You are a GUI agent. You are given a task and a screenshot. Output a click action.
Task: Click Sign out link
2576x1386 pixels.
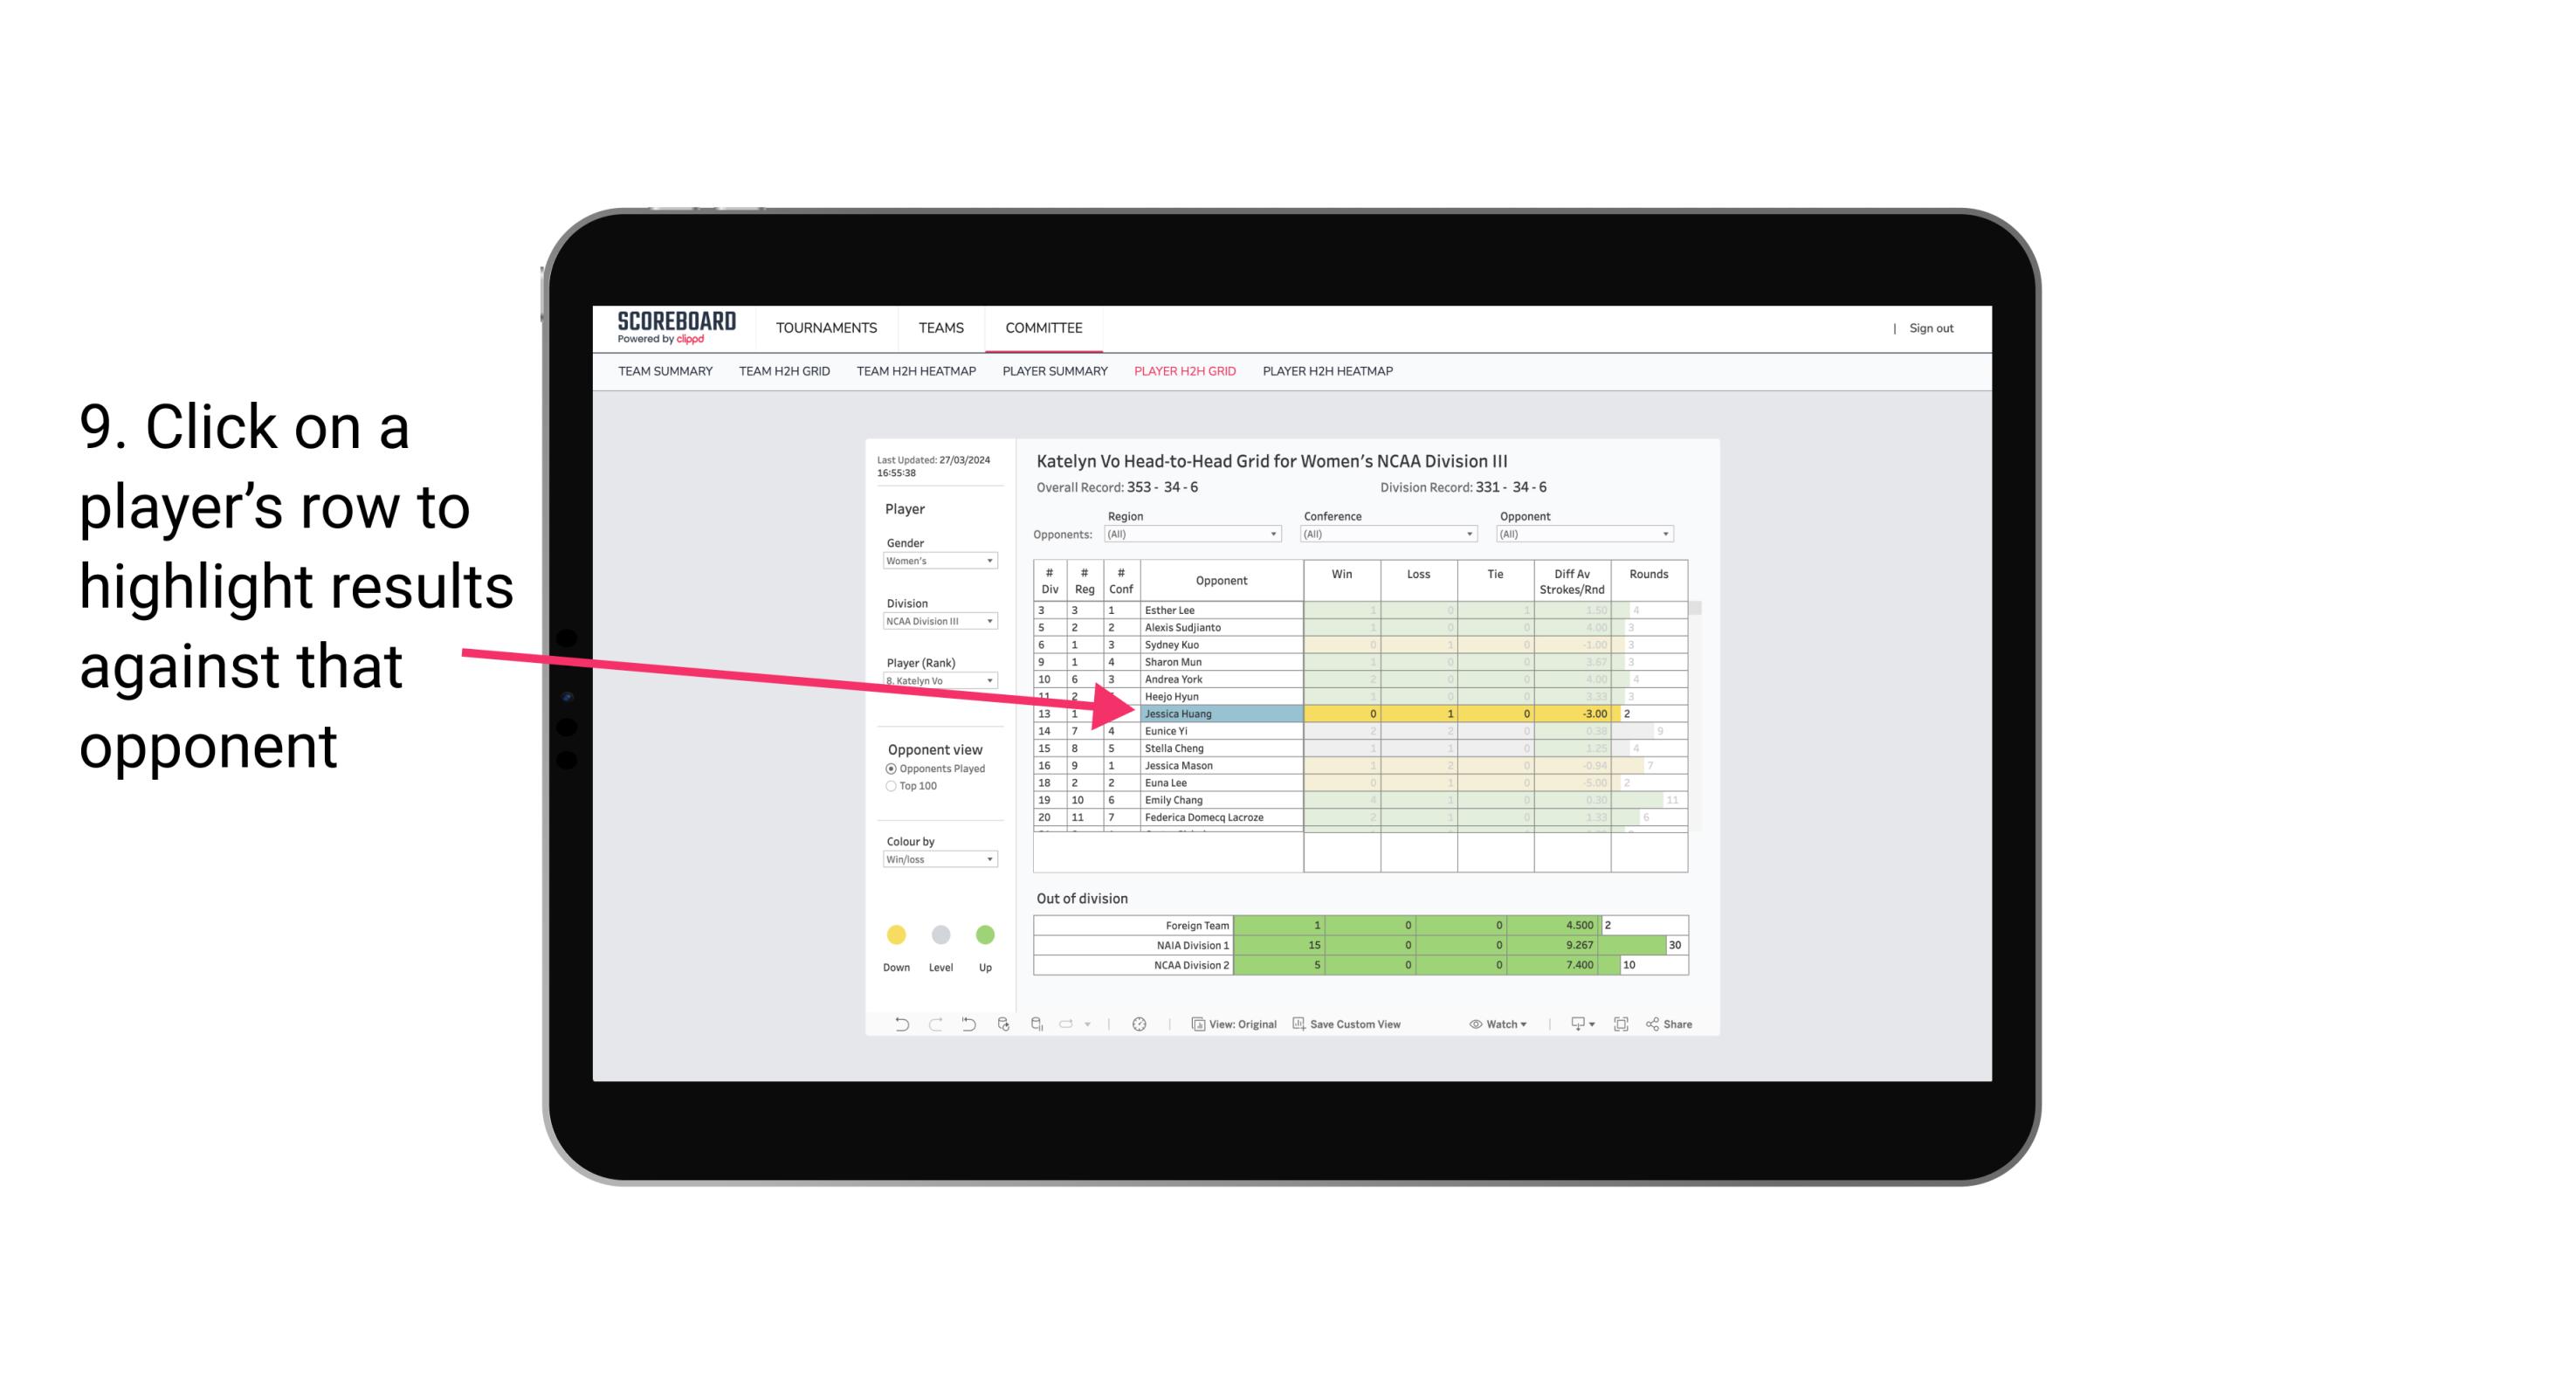[x=1932, y=324]
